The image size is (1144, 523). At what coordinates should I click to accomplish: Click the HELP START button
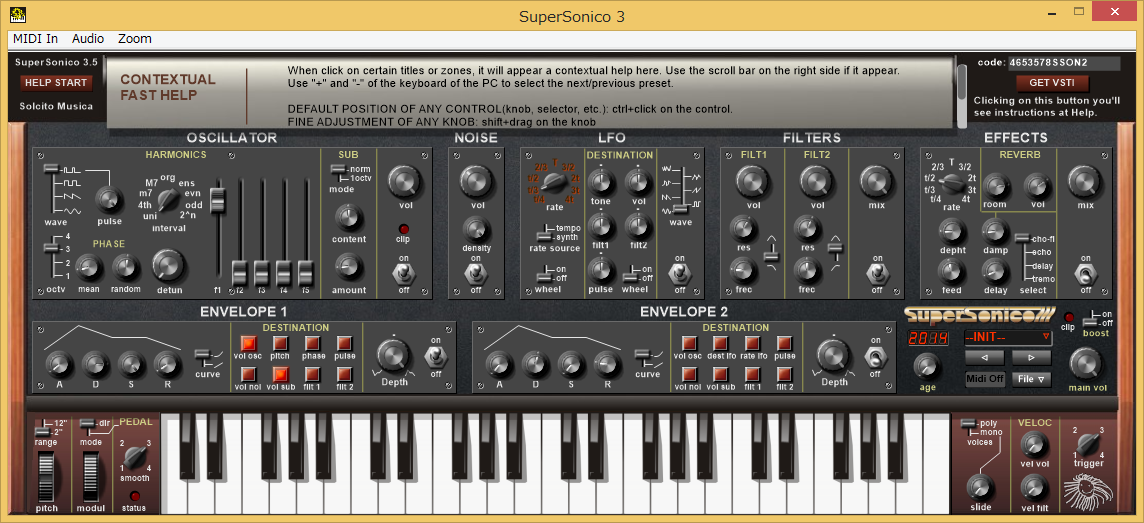[56, 82]
